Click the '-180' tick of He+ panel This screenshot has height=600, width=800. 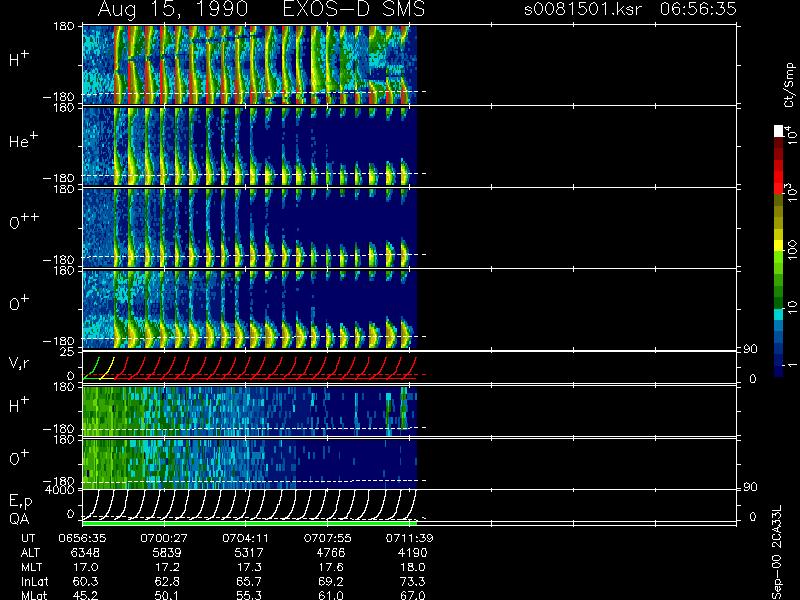point(59,178)
